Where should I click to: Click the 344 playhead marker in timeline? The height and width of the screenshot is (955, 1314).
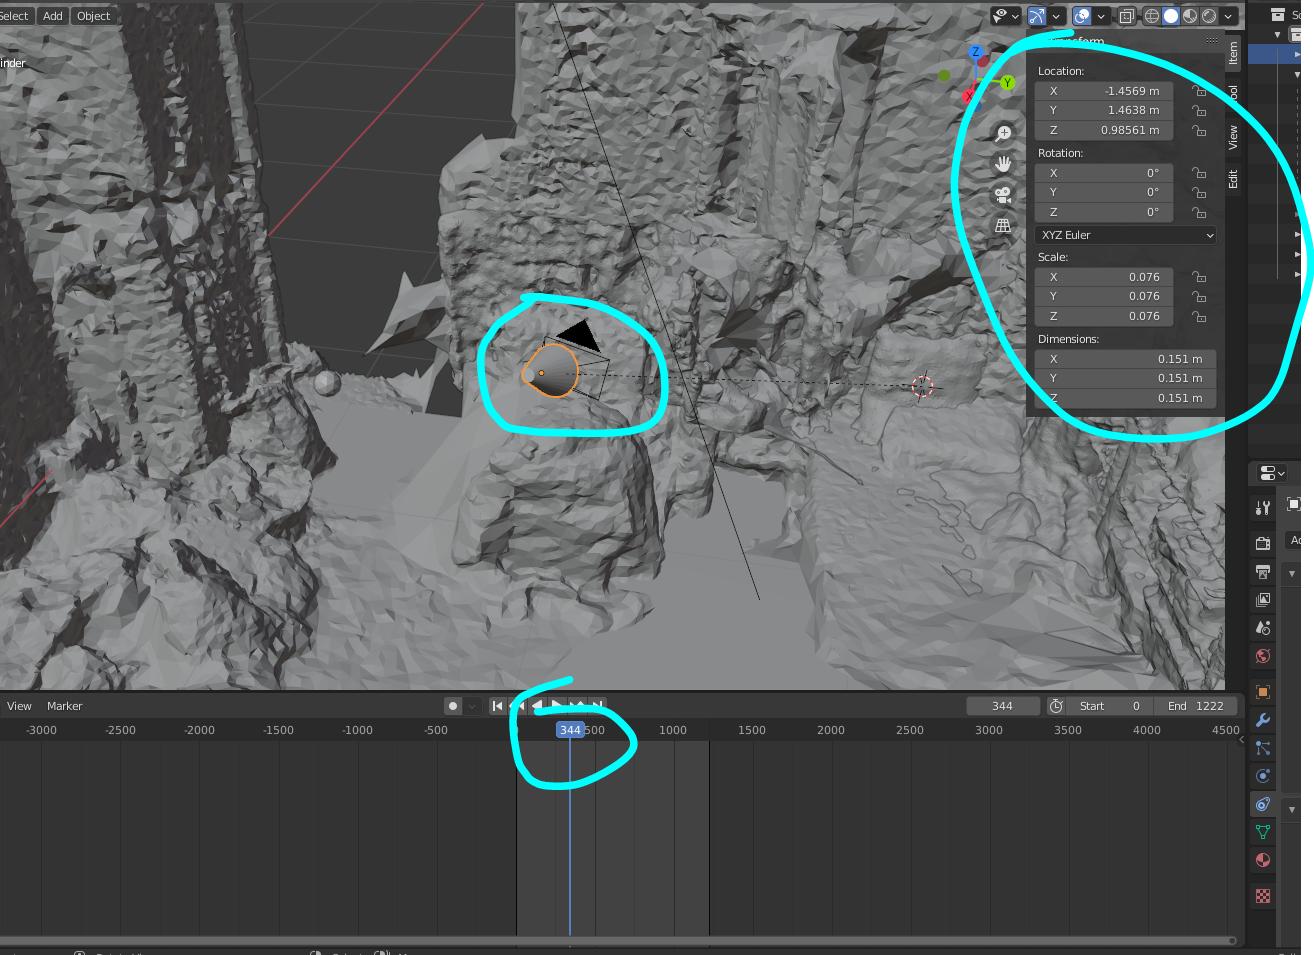570,730
